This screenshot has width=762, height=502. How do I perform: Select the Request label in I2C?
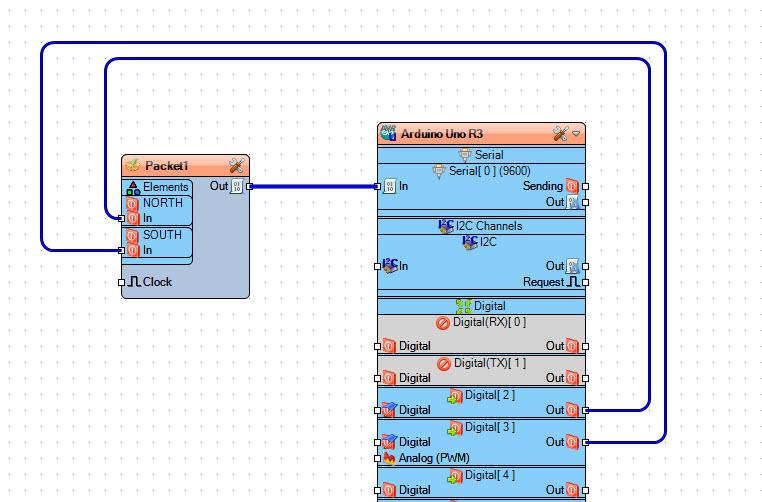[543, 282]
